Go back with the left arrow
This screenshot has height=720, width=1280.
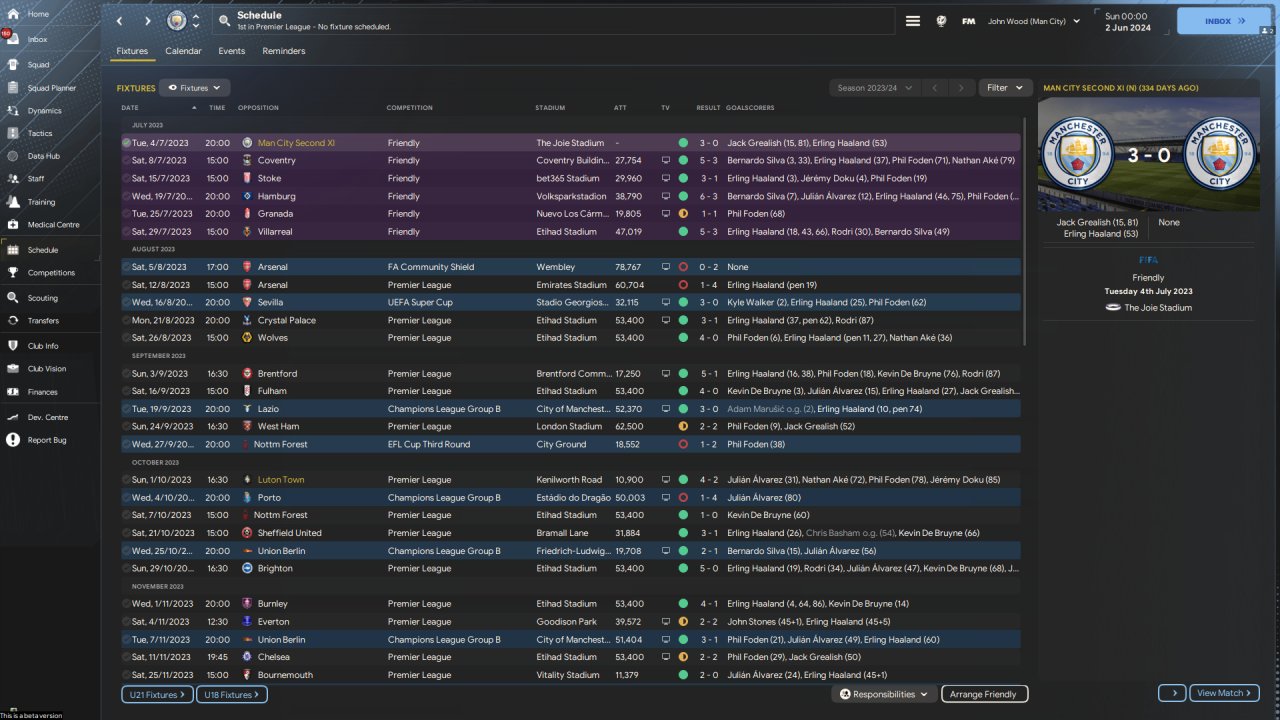[120, 21]
